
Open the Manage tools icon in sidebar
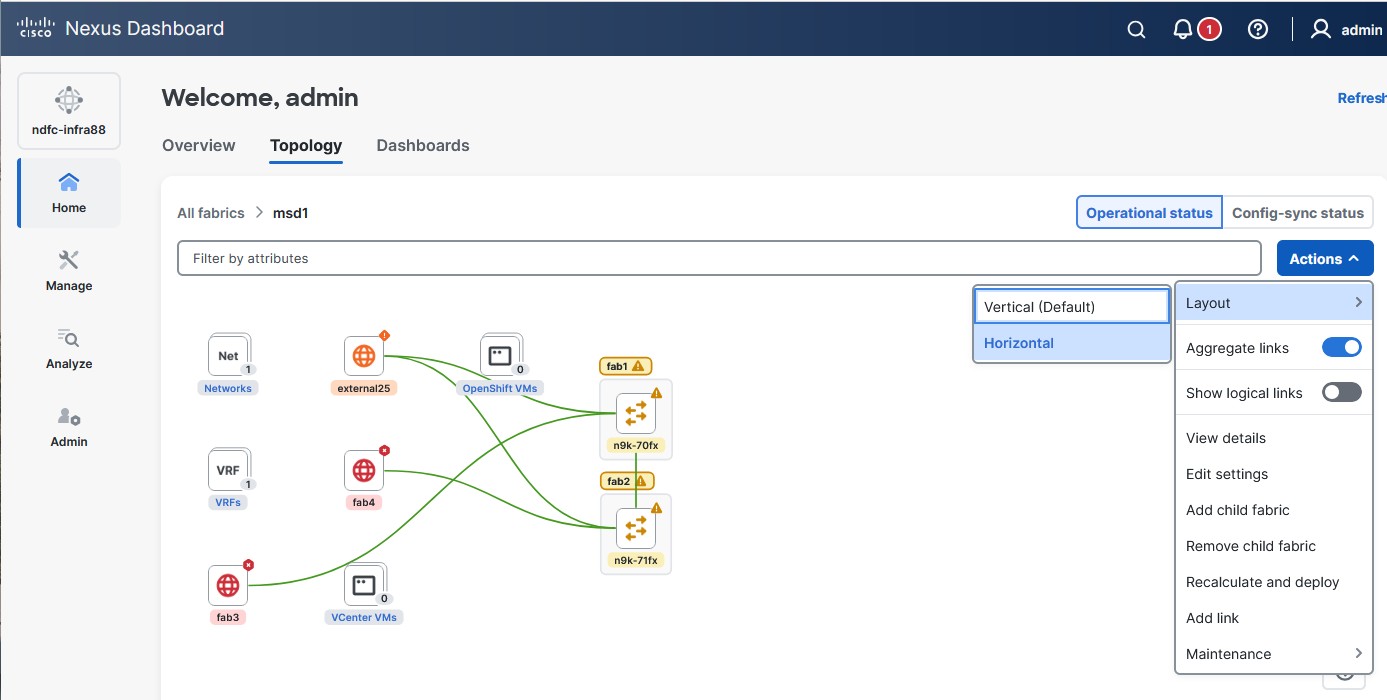click(69, 261)
